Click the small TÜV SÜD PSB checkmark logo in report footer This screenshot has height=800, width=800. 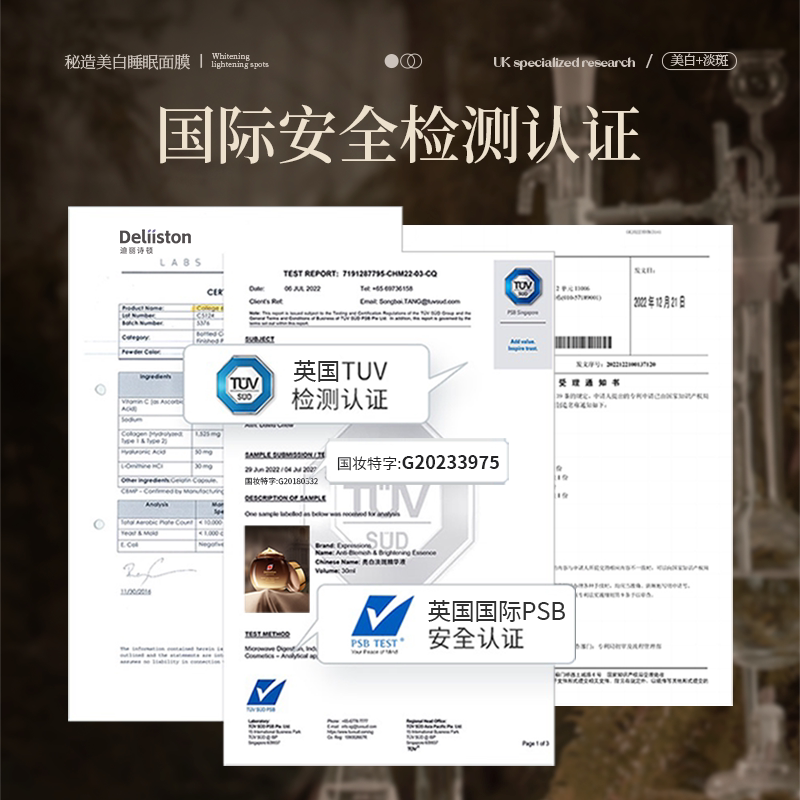266,695
